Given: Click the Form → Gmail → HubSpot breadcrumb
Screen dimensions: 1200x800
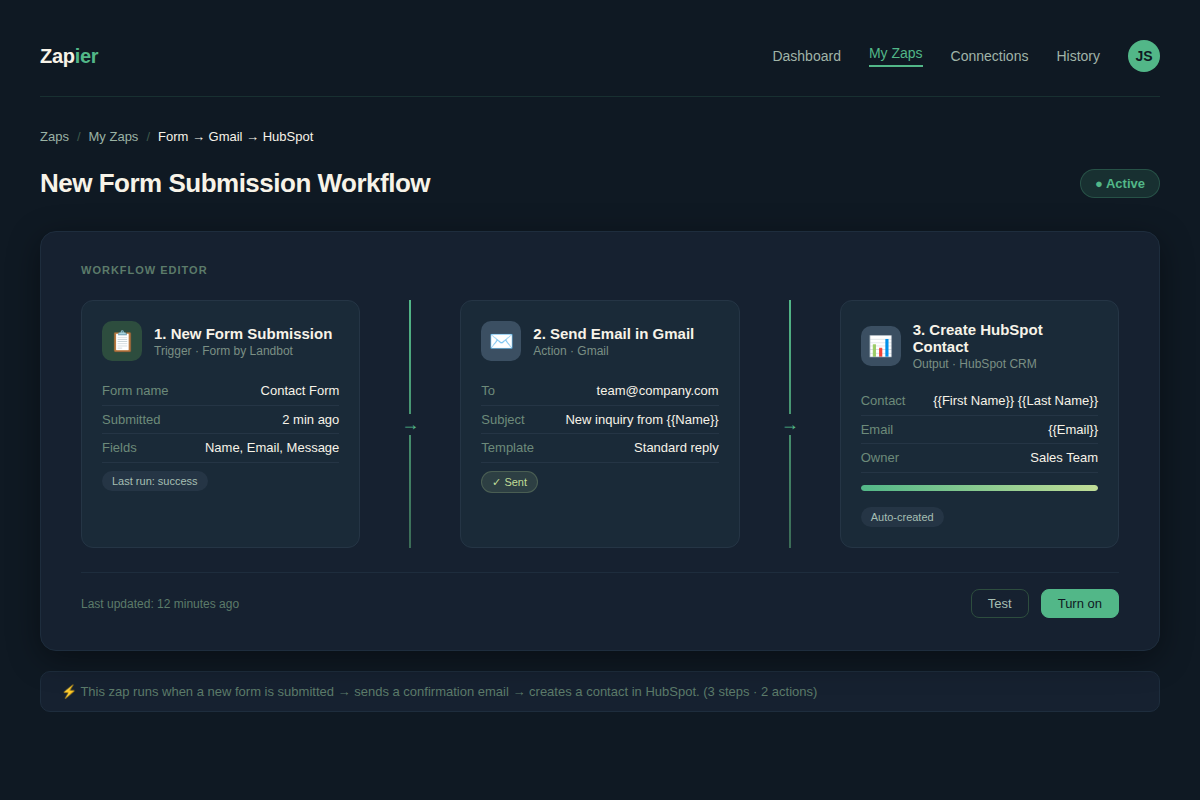Looking at the screenshot, I should click(x=236, y=137).
